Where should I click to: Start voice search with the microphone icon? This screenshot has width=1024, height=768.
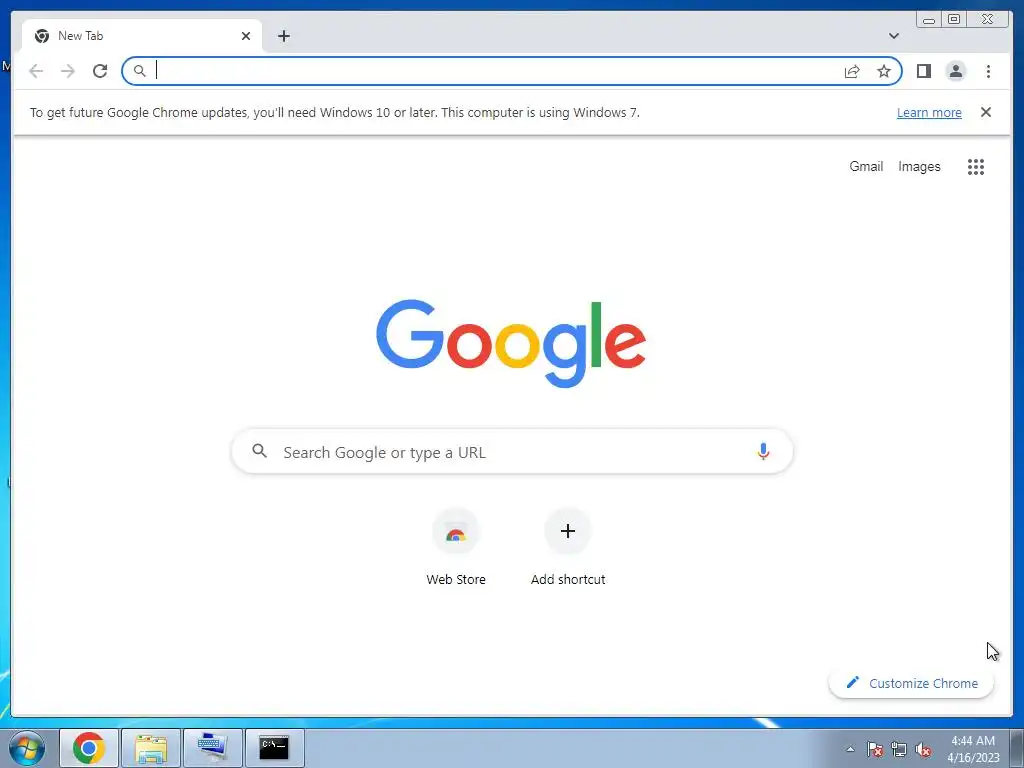point(763,451)
